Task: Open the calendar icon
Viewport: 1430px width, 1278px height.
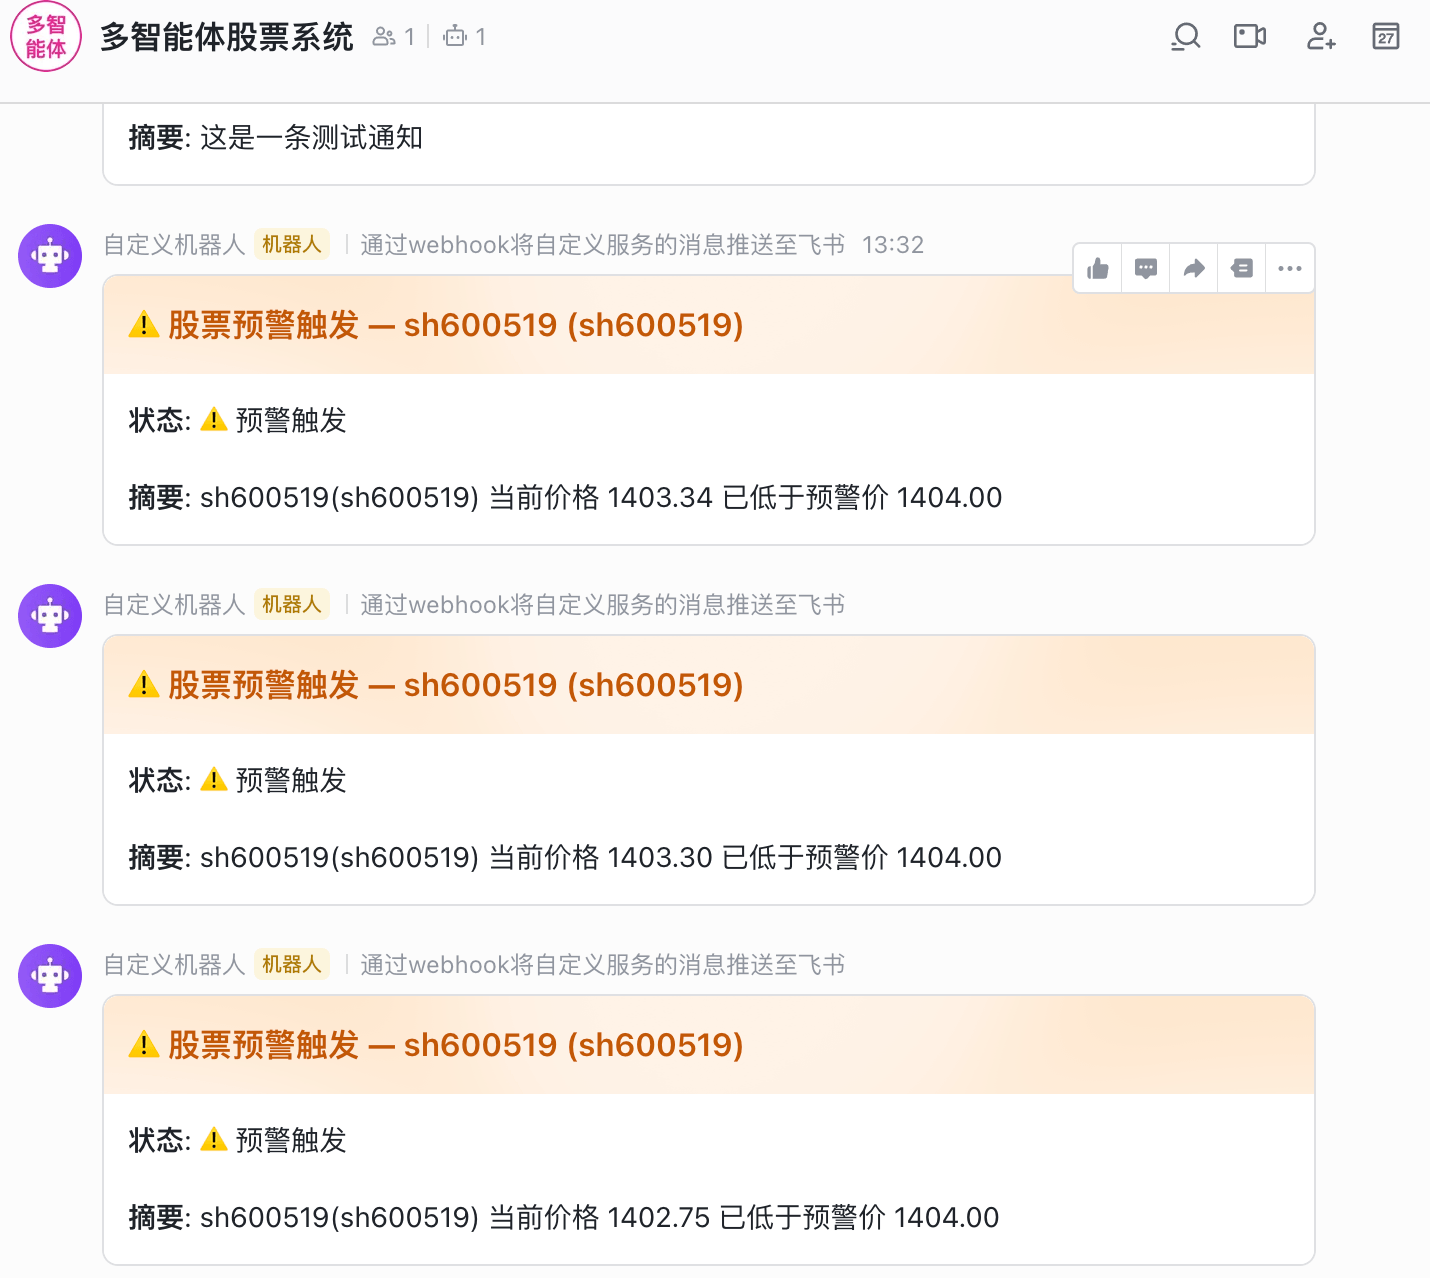Action: click(1386, 37)
